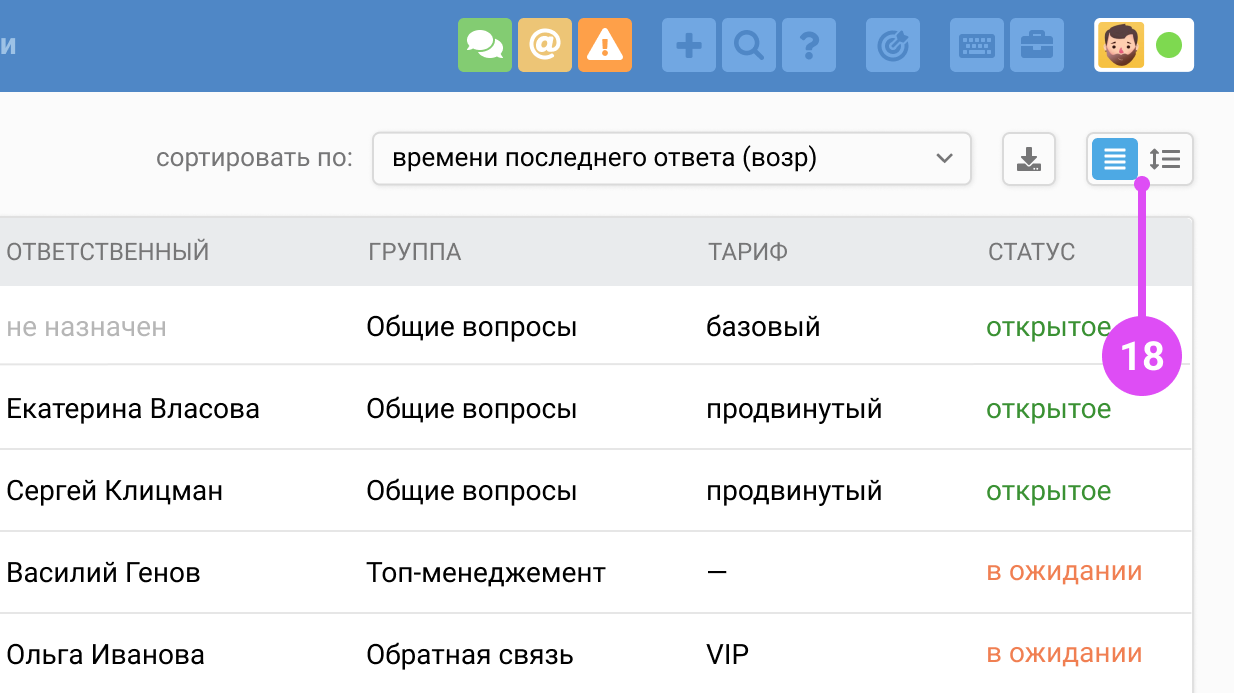The image size is (1234, 693).
Task: Click the plus icon to create
Action: pyautogui.click(x=689, y=45)
